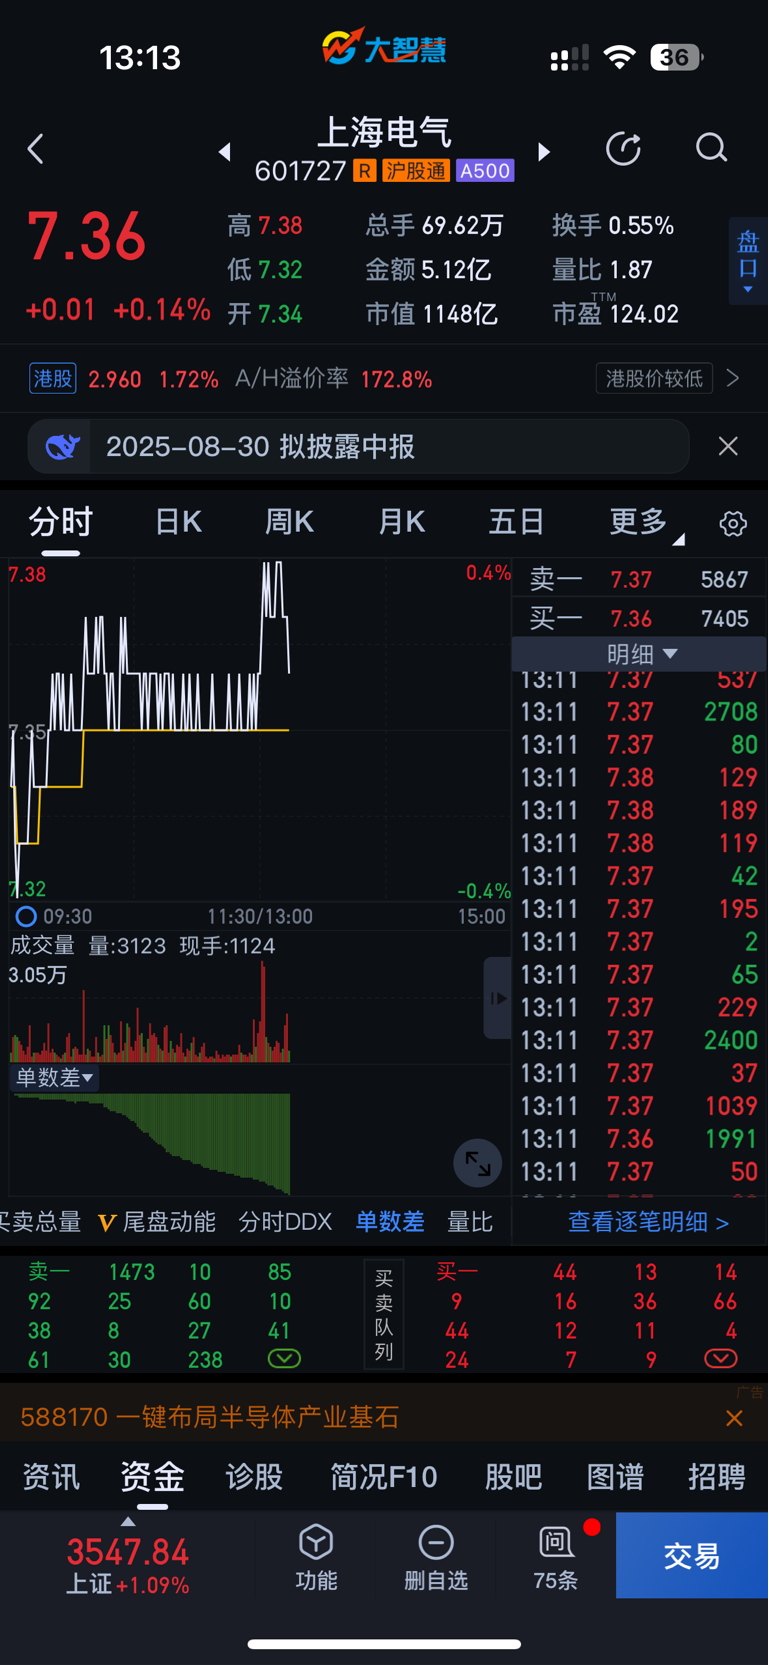Open the 盘口 dropdown panel
The width and height of the screenshot is (769, 1665).
point(748,261)
